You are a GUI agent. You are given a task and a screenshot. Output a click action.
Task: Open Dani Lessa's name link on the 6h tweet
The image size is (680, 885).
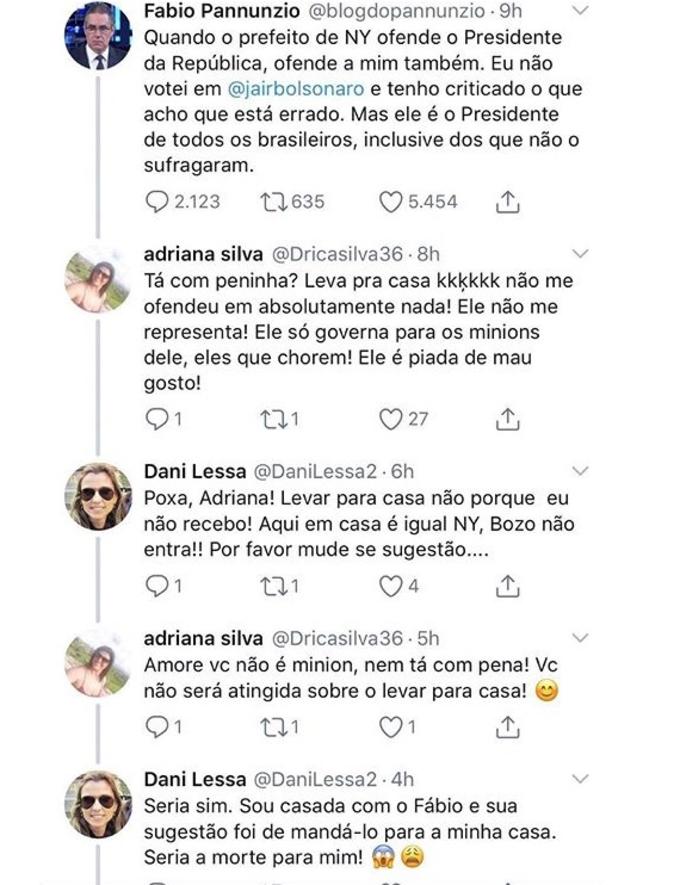(196, 472)
